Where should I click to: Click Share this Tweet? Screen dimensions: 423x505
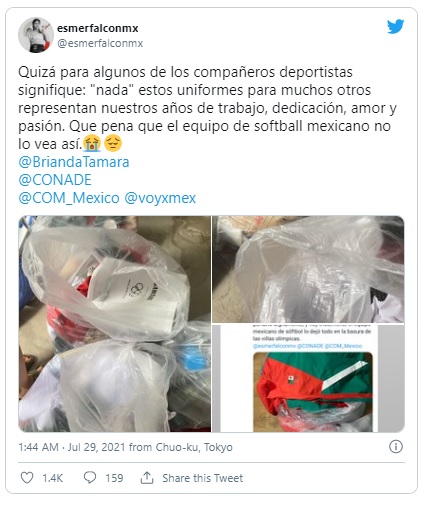tap(203, 478)
